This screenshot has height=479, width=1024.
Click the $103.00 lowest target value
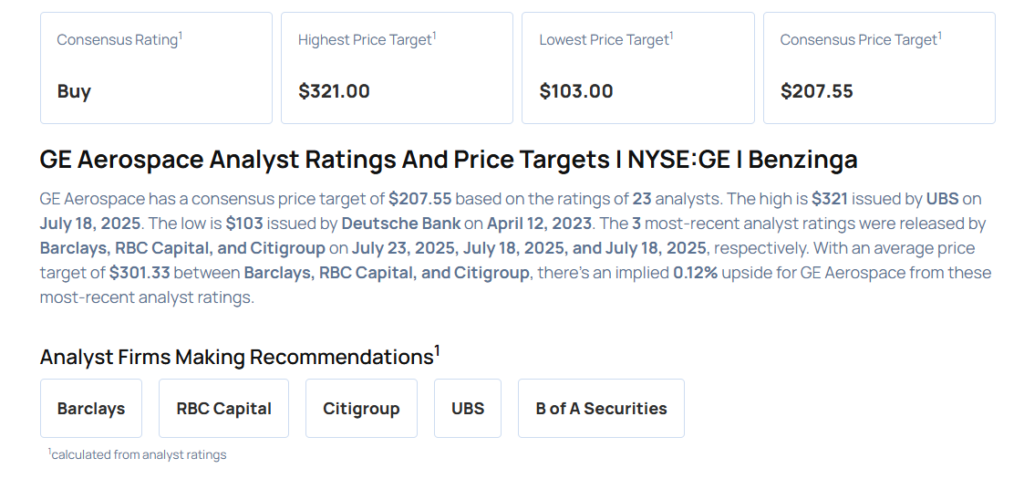click(x=576, y=91)
